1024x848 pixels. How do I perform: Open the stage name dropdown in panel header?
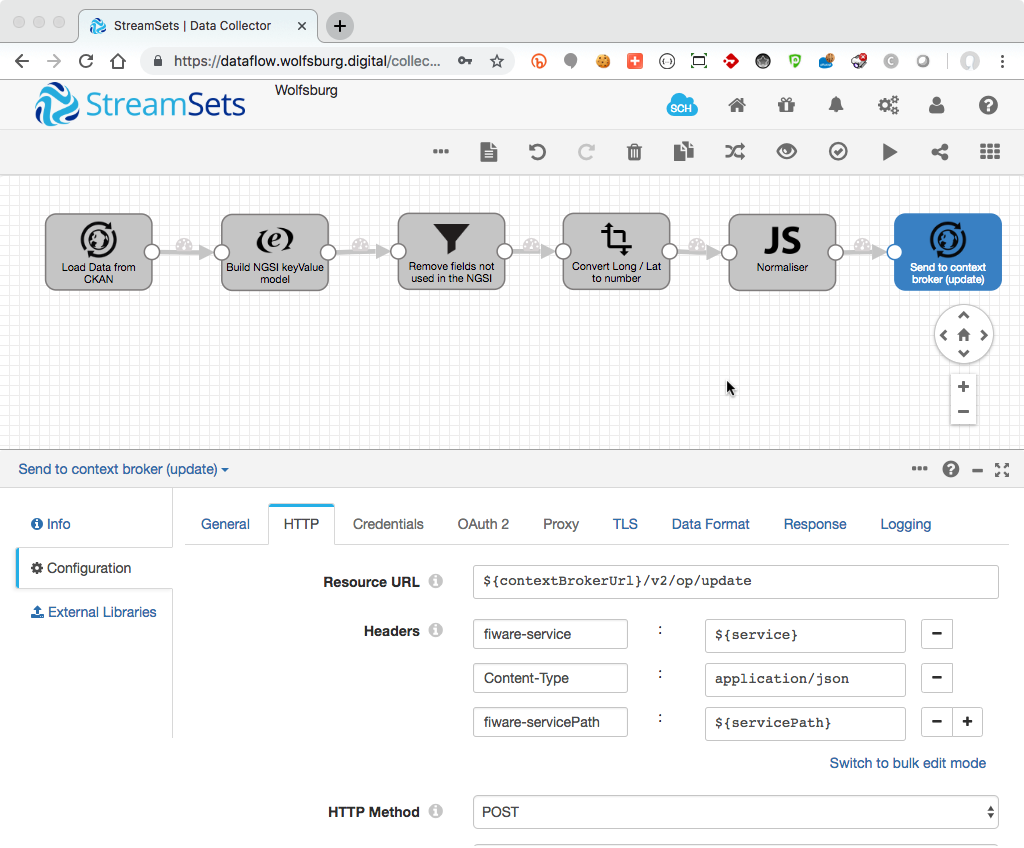point(124,469)
